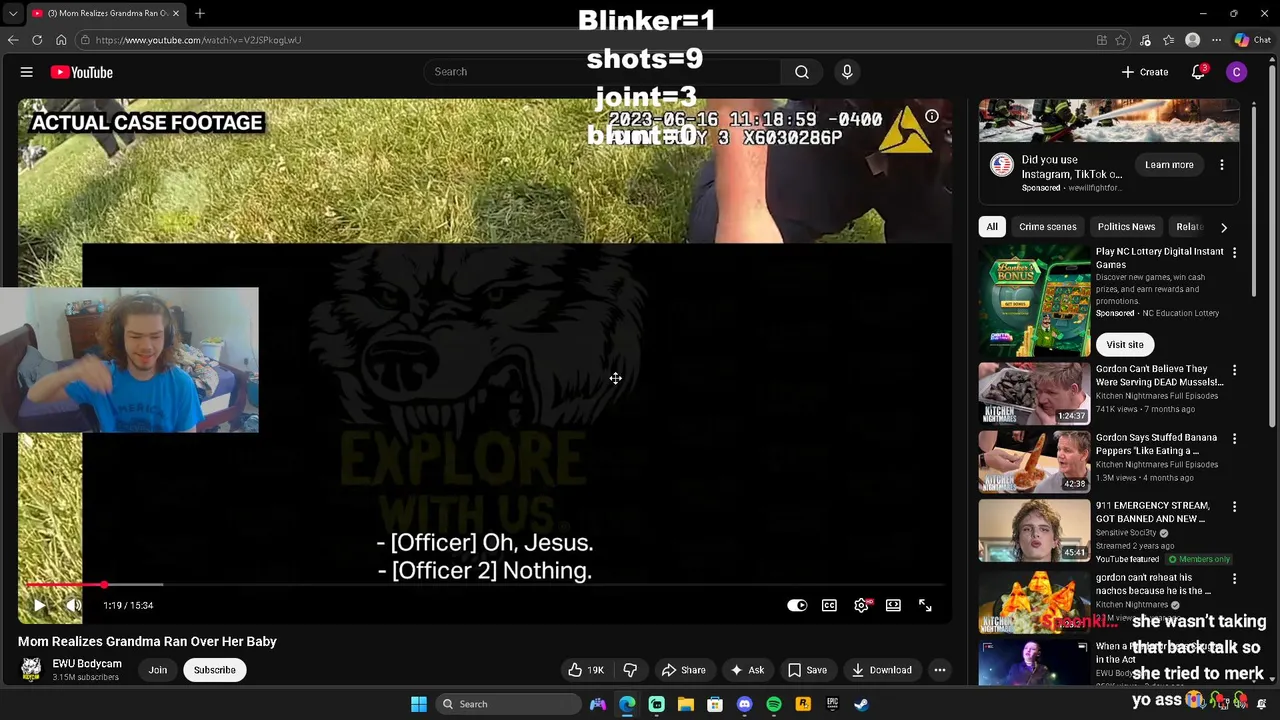Go to the YouTube home logo
This screenshot has height=720, width=1280.
(81, 72)
